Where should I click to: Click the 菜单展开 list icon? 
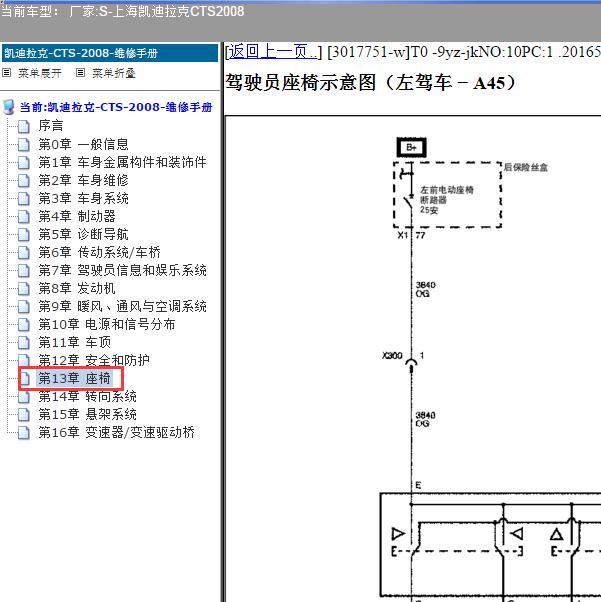[x=7, y=73]
